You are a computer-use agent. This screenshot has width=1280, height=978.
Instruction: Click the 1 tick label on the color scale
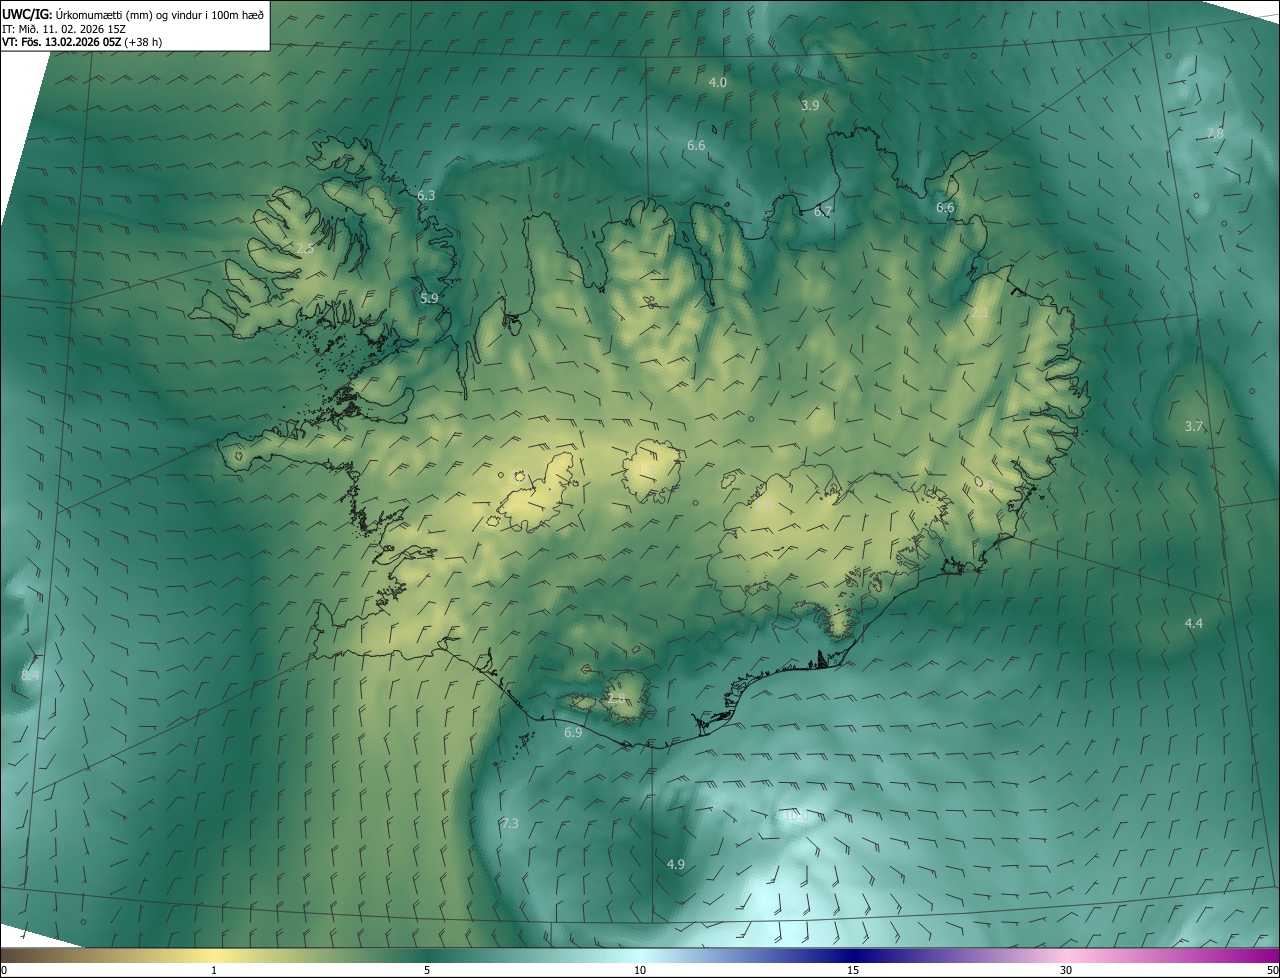(214, 970)
